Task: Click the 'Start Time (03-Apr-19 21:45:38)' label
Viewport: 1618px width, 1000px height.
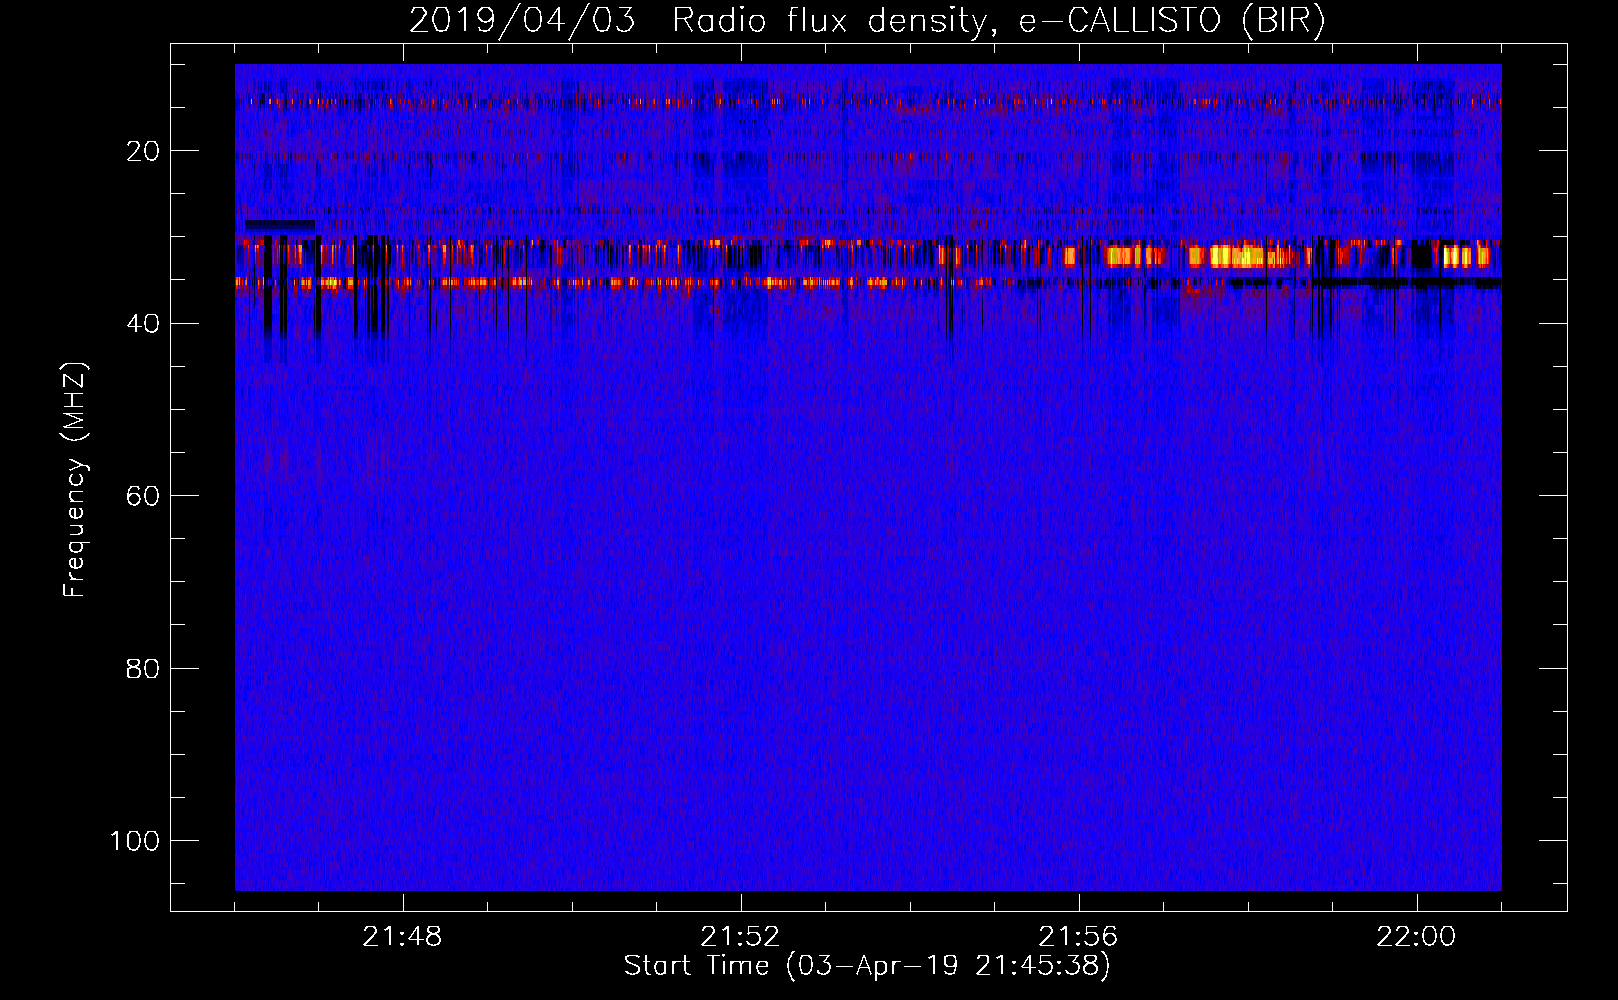Action: pos(867,966)
